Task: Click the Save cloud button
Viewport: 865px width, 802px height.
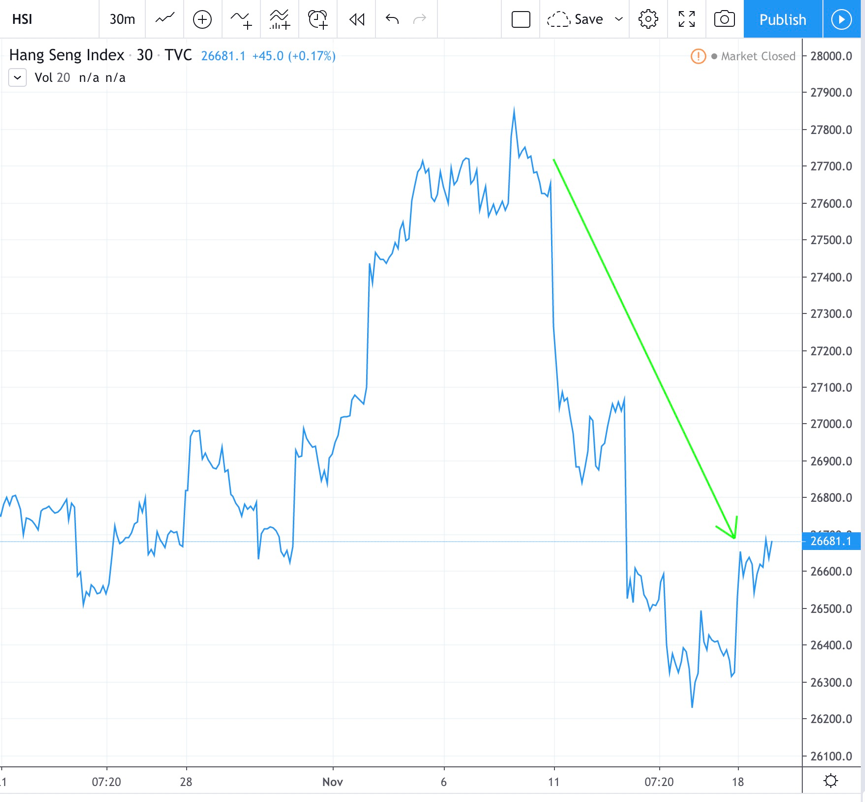Action: click(x=576, y=19)
